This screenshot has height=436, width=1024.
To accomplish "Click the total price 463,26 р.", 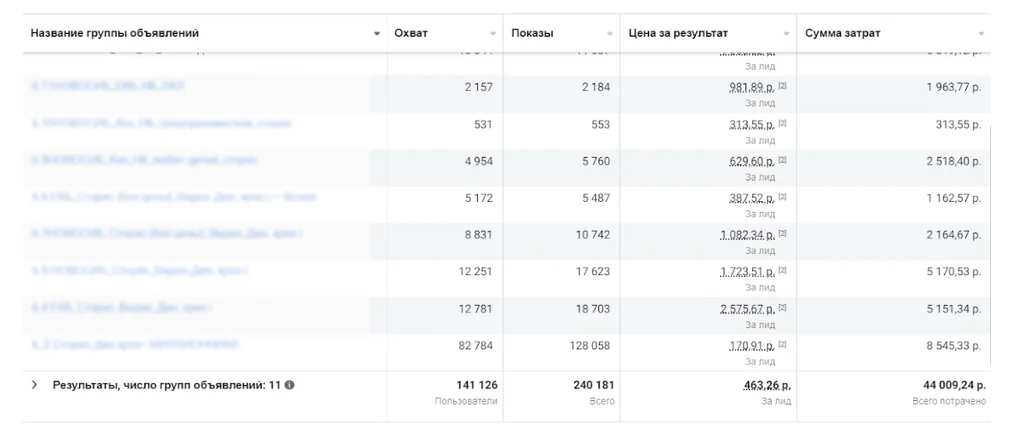I will point(767,386).
